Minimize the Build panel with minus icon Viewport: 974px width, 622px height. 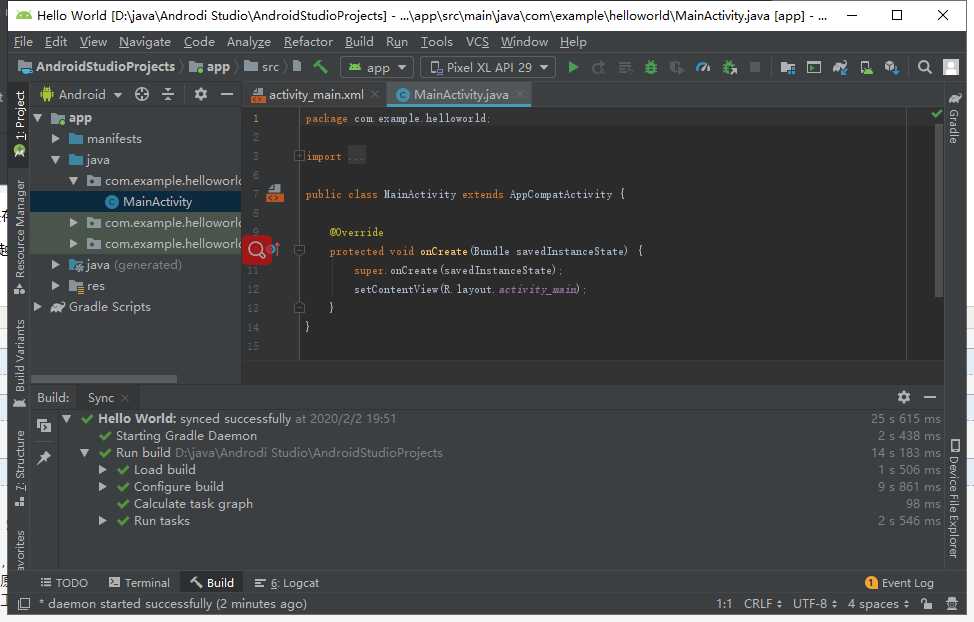pyautogui.click(x=930, y=396)
